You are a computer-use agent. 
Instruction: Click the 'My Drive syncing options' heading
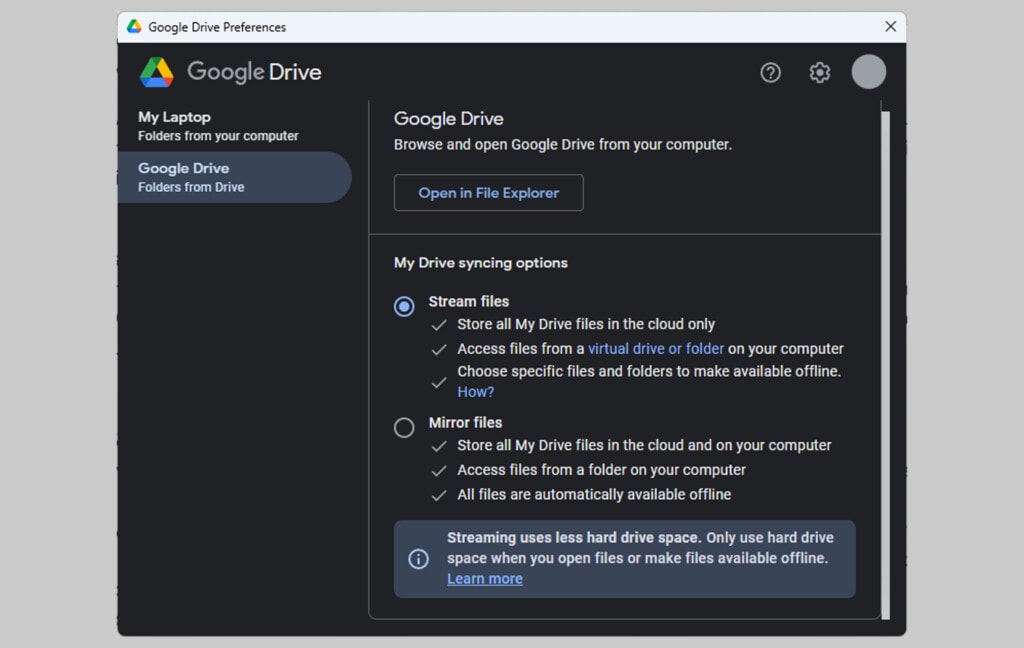(480, 263)
